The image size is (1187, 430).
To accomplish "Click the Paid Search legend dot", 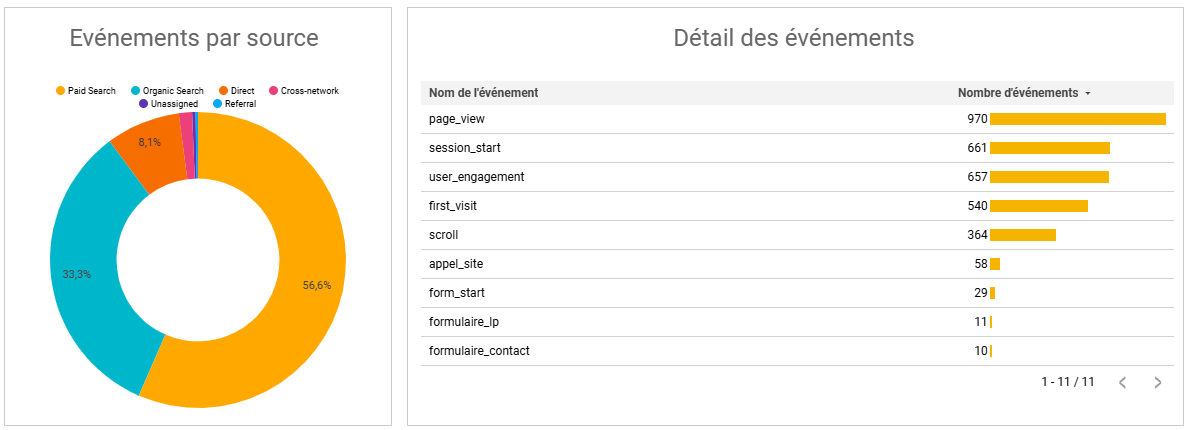I will tap(61, 91).
